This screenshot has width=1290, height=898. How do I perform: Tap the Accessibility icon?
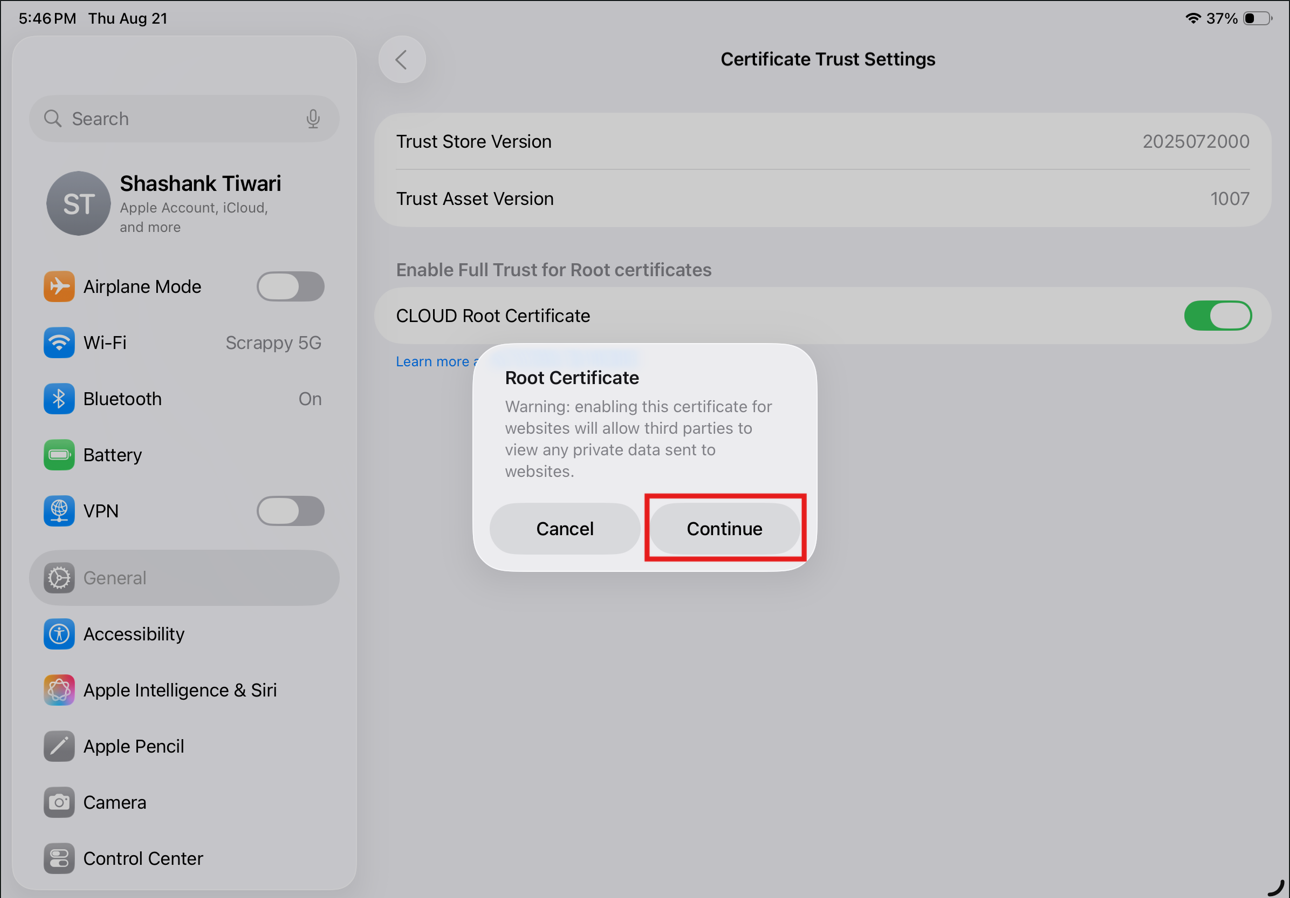pos(59,634)
